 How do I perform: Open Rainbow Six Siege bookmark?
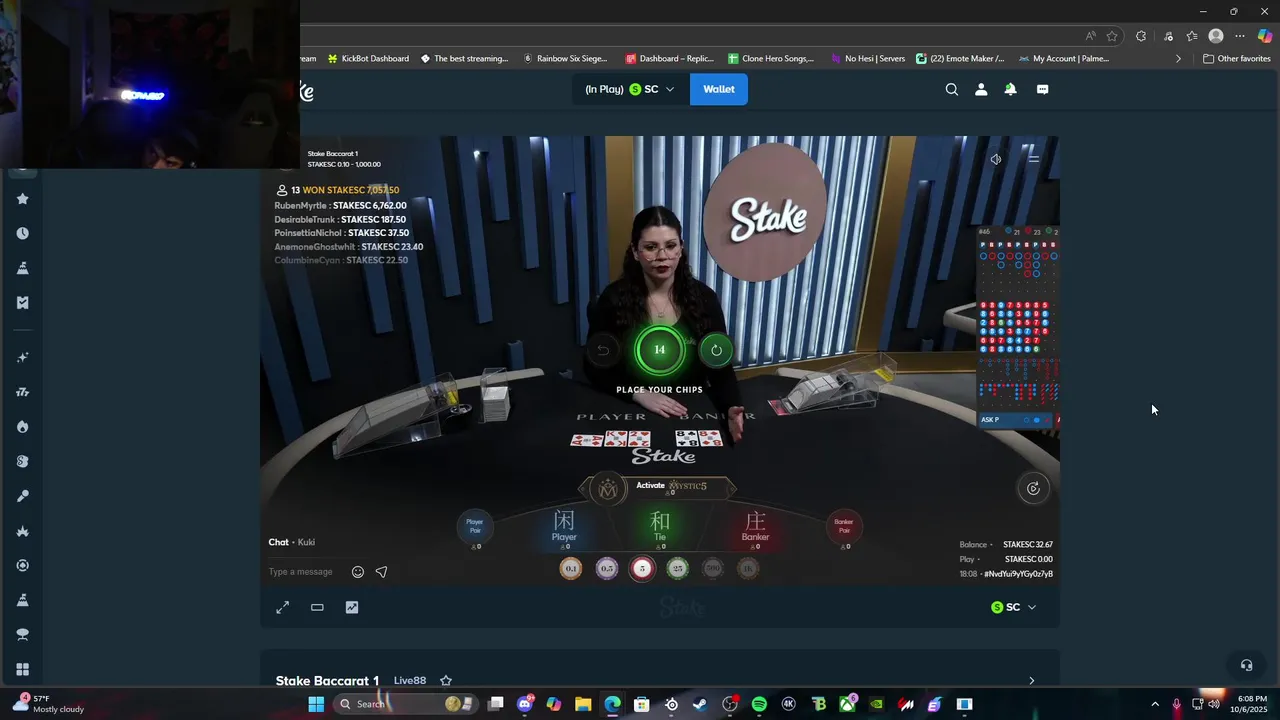566,59
